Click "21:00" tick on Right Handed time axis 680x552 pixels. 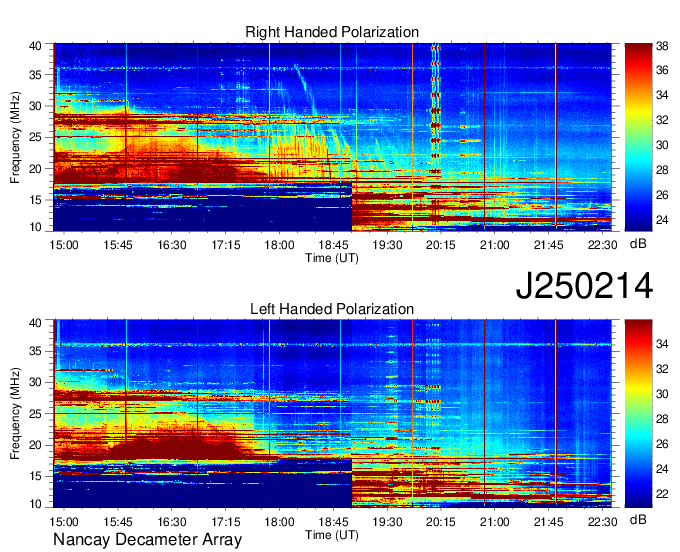pyautogui.click(x=494, y=245)
